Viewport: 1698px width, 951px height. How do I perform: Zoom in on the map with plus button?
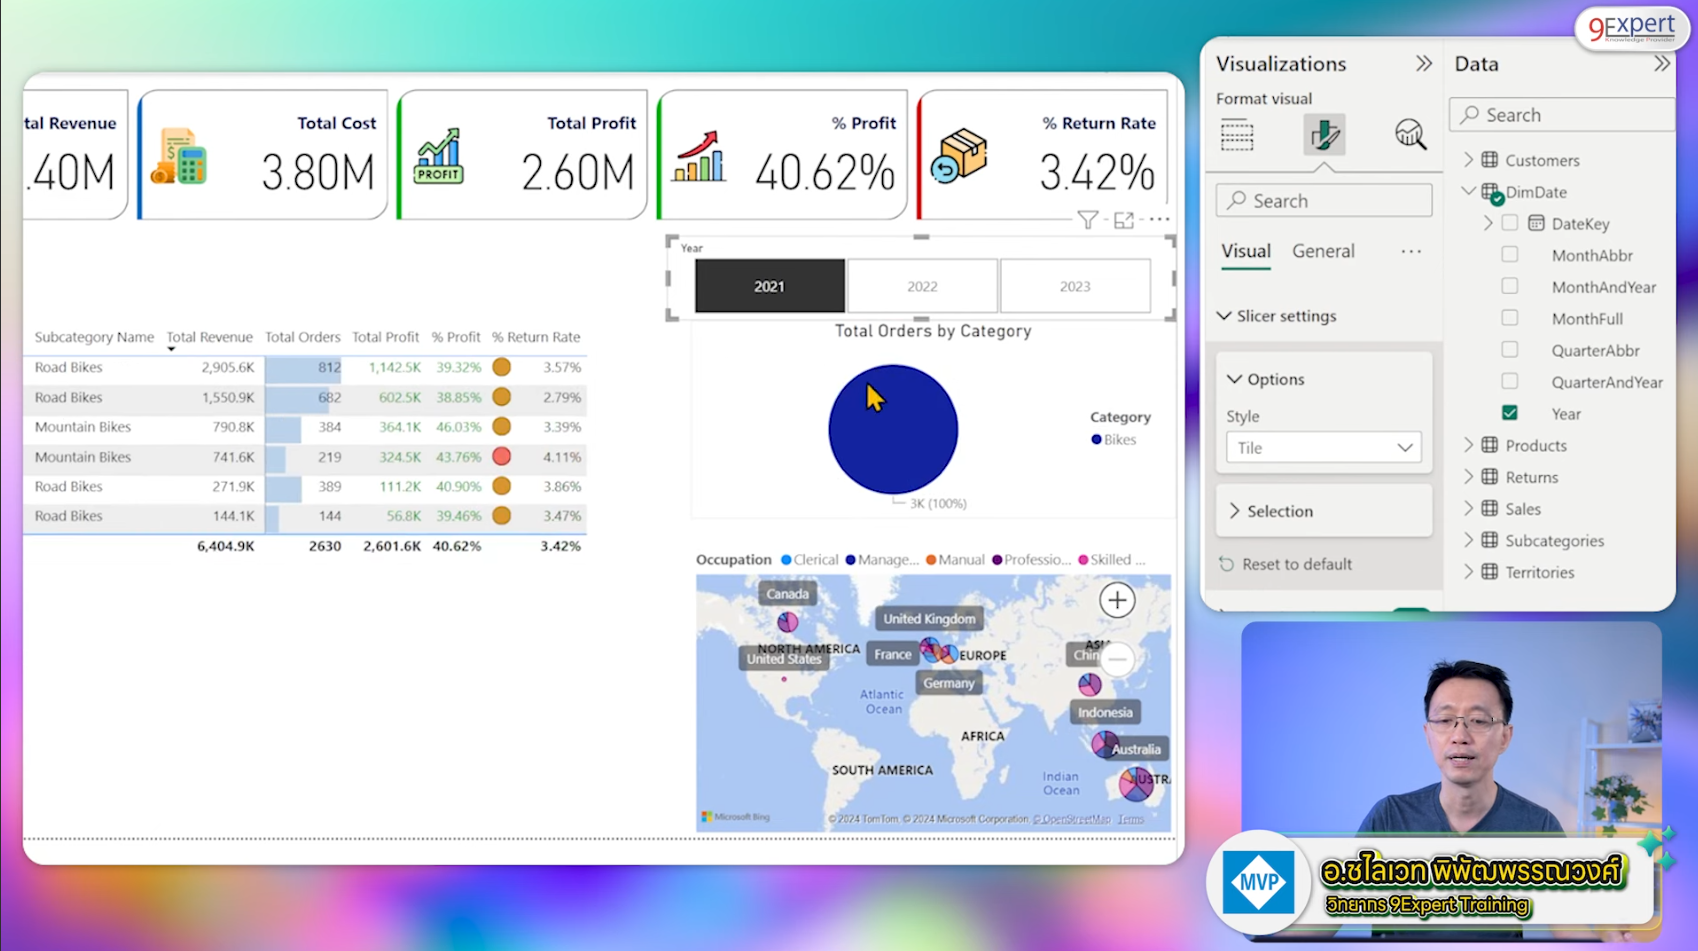[x=1117, y=600]
